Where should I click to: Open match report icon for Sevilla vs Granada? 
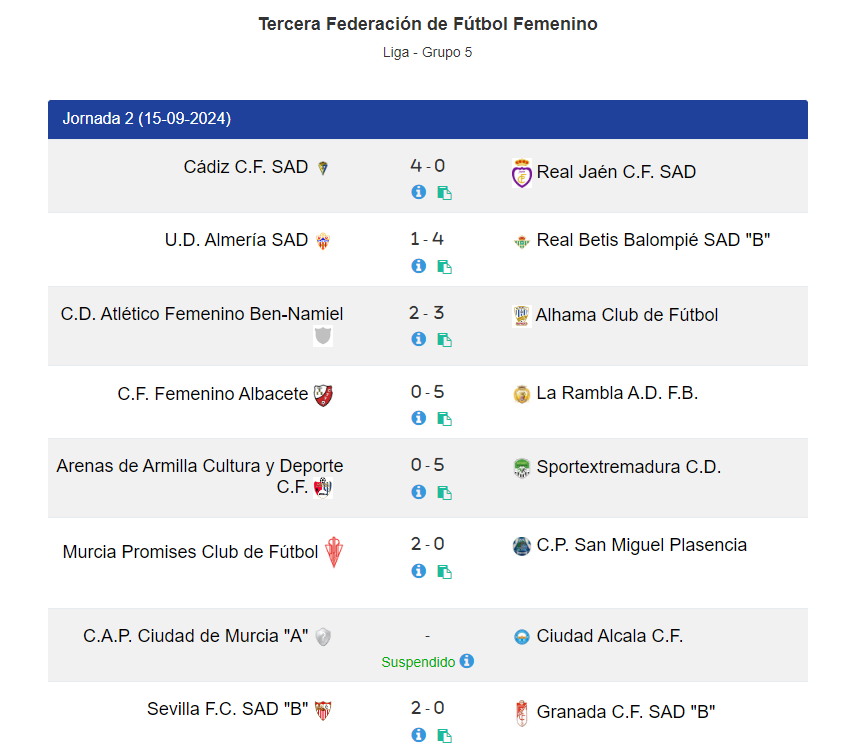click(x=444, y=736)
